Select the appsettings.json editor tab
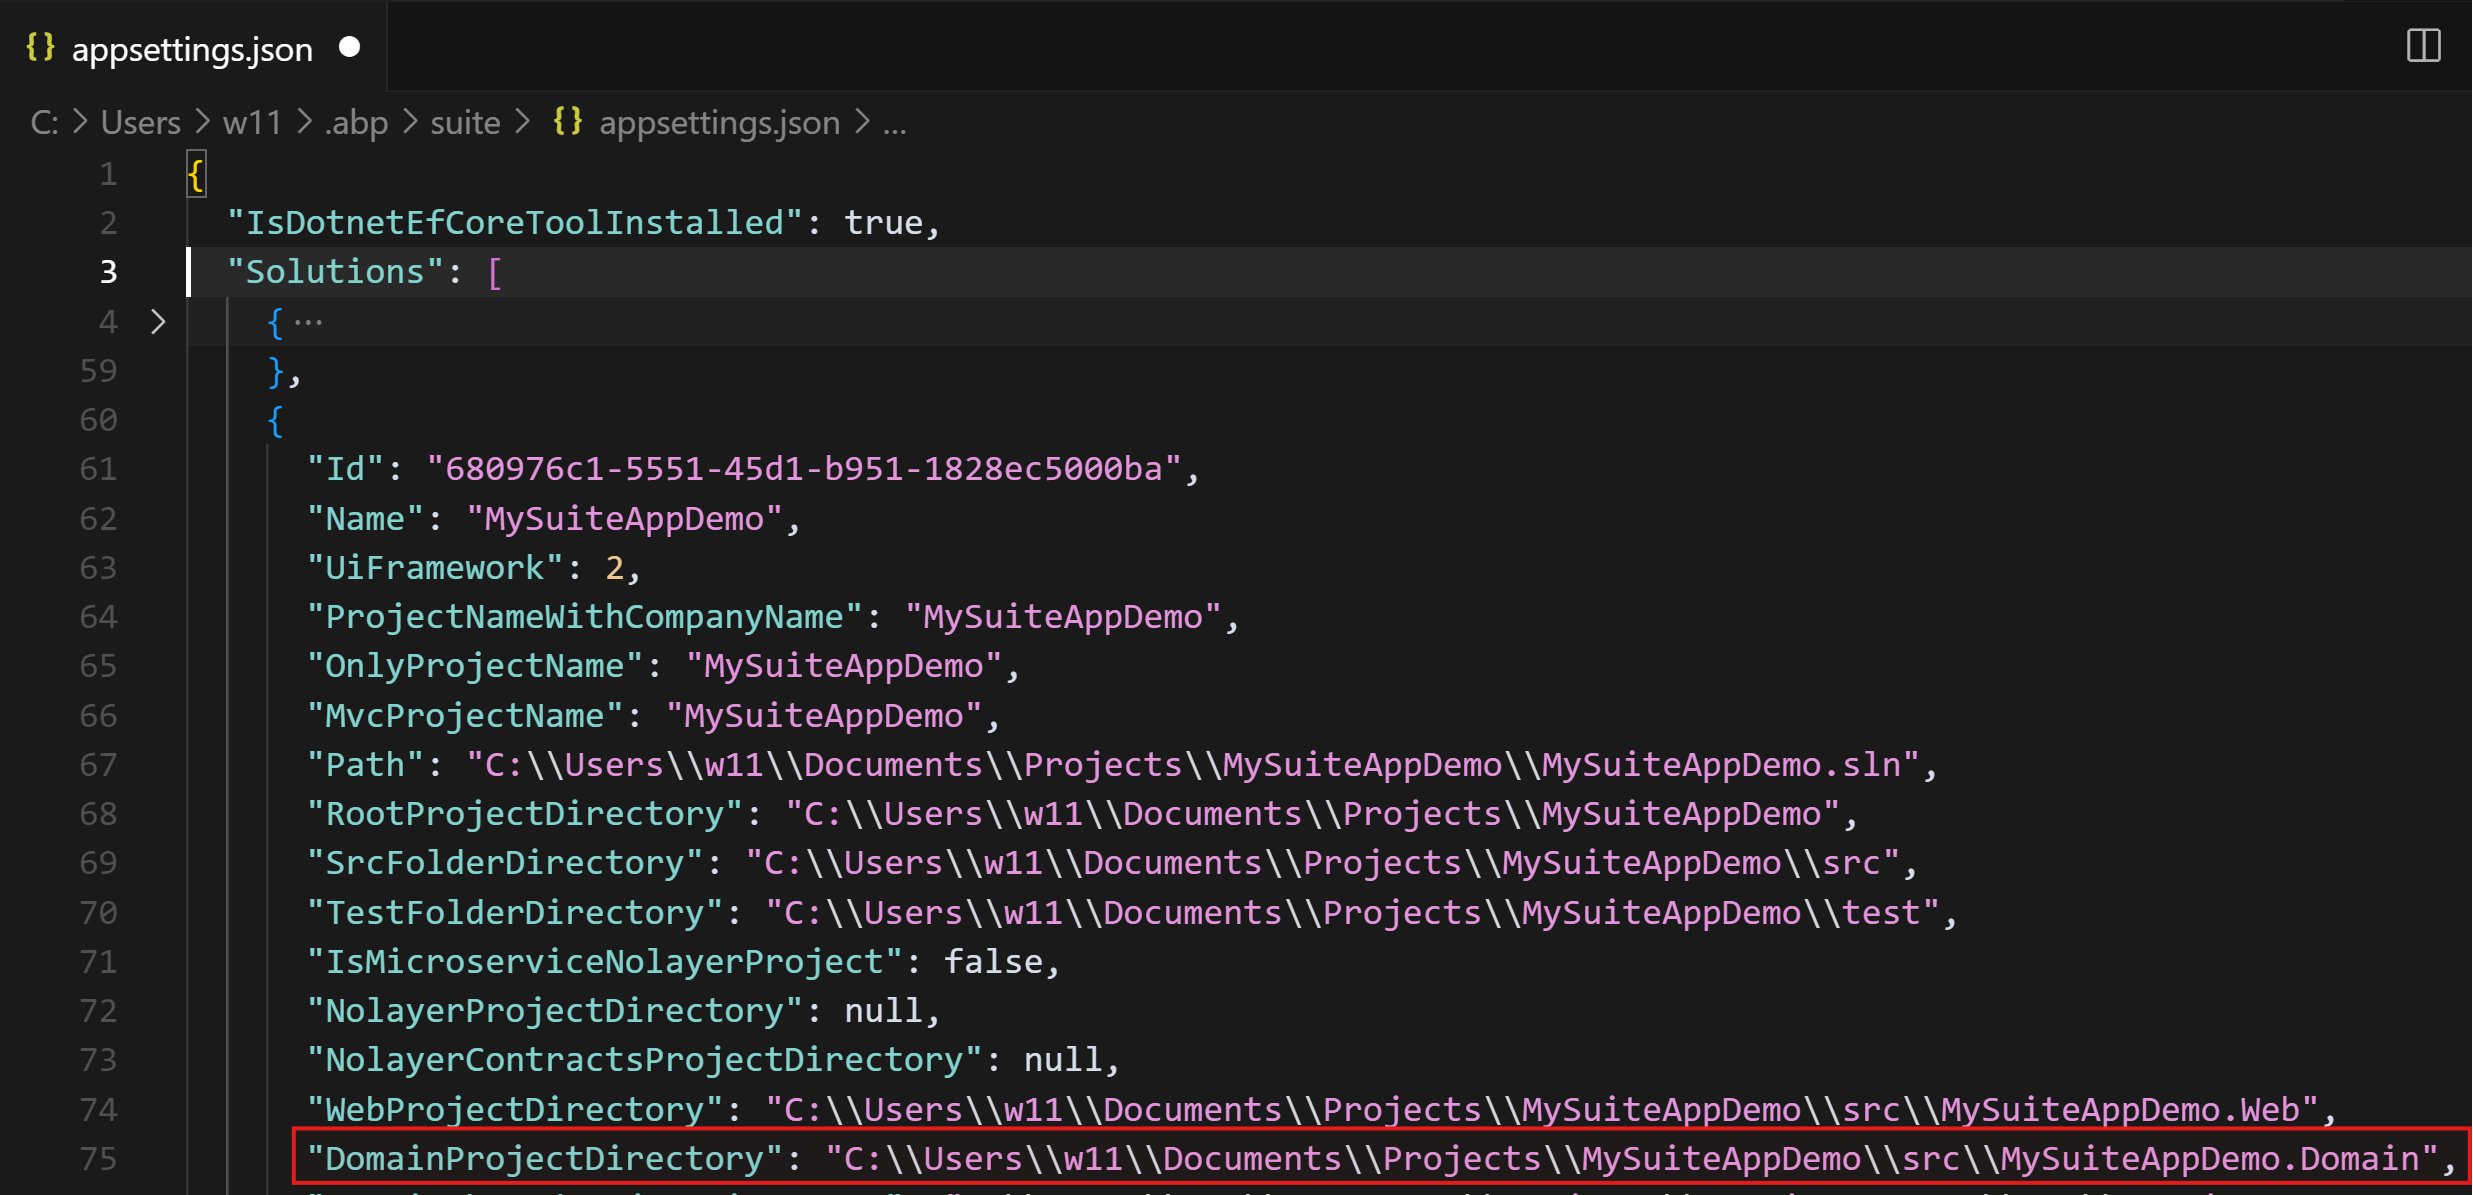The image size is (2473, 1195). 193,47
